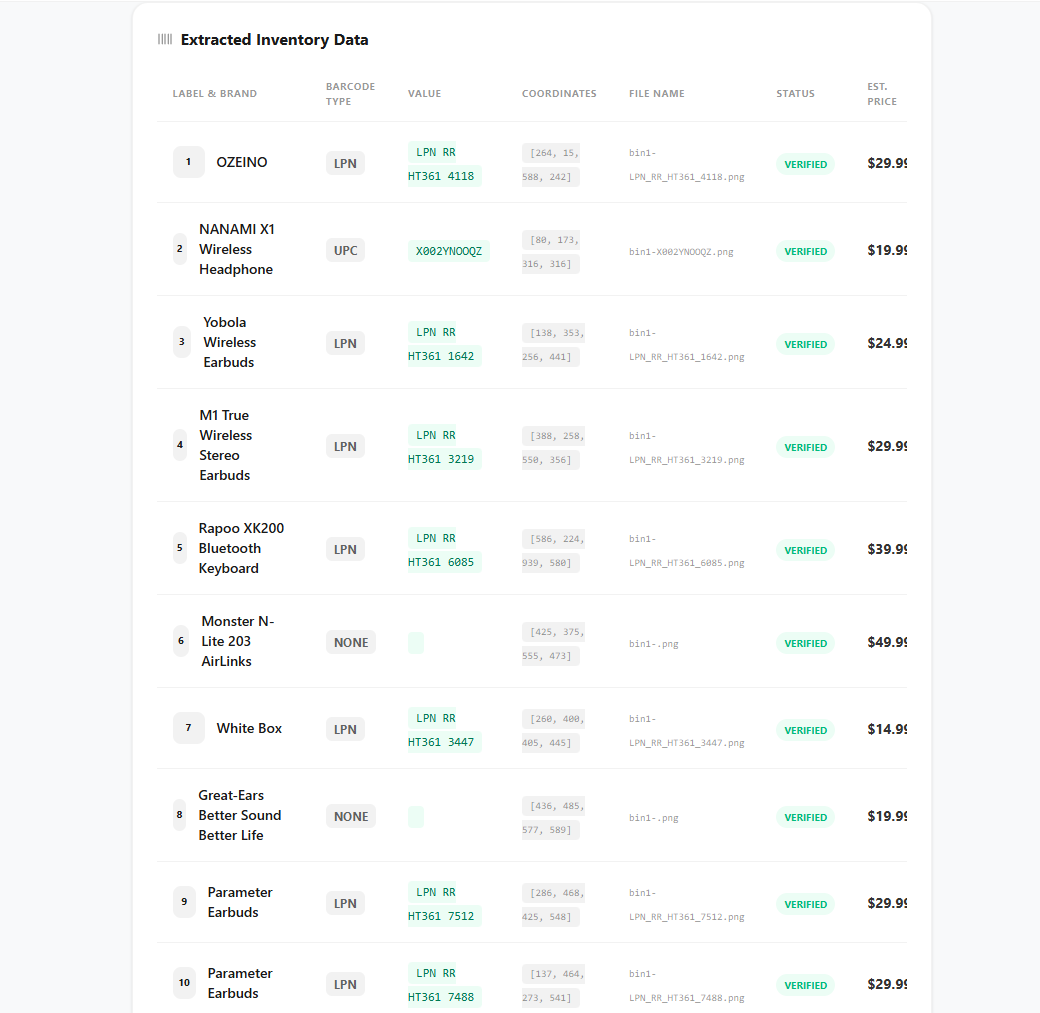The image size is (1040, 1013).
Task: Click the File Name column header
Action: [656, 94]
